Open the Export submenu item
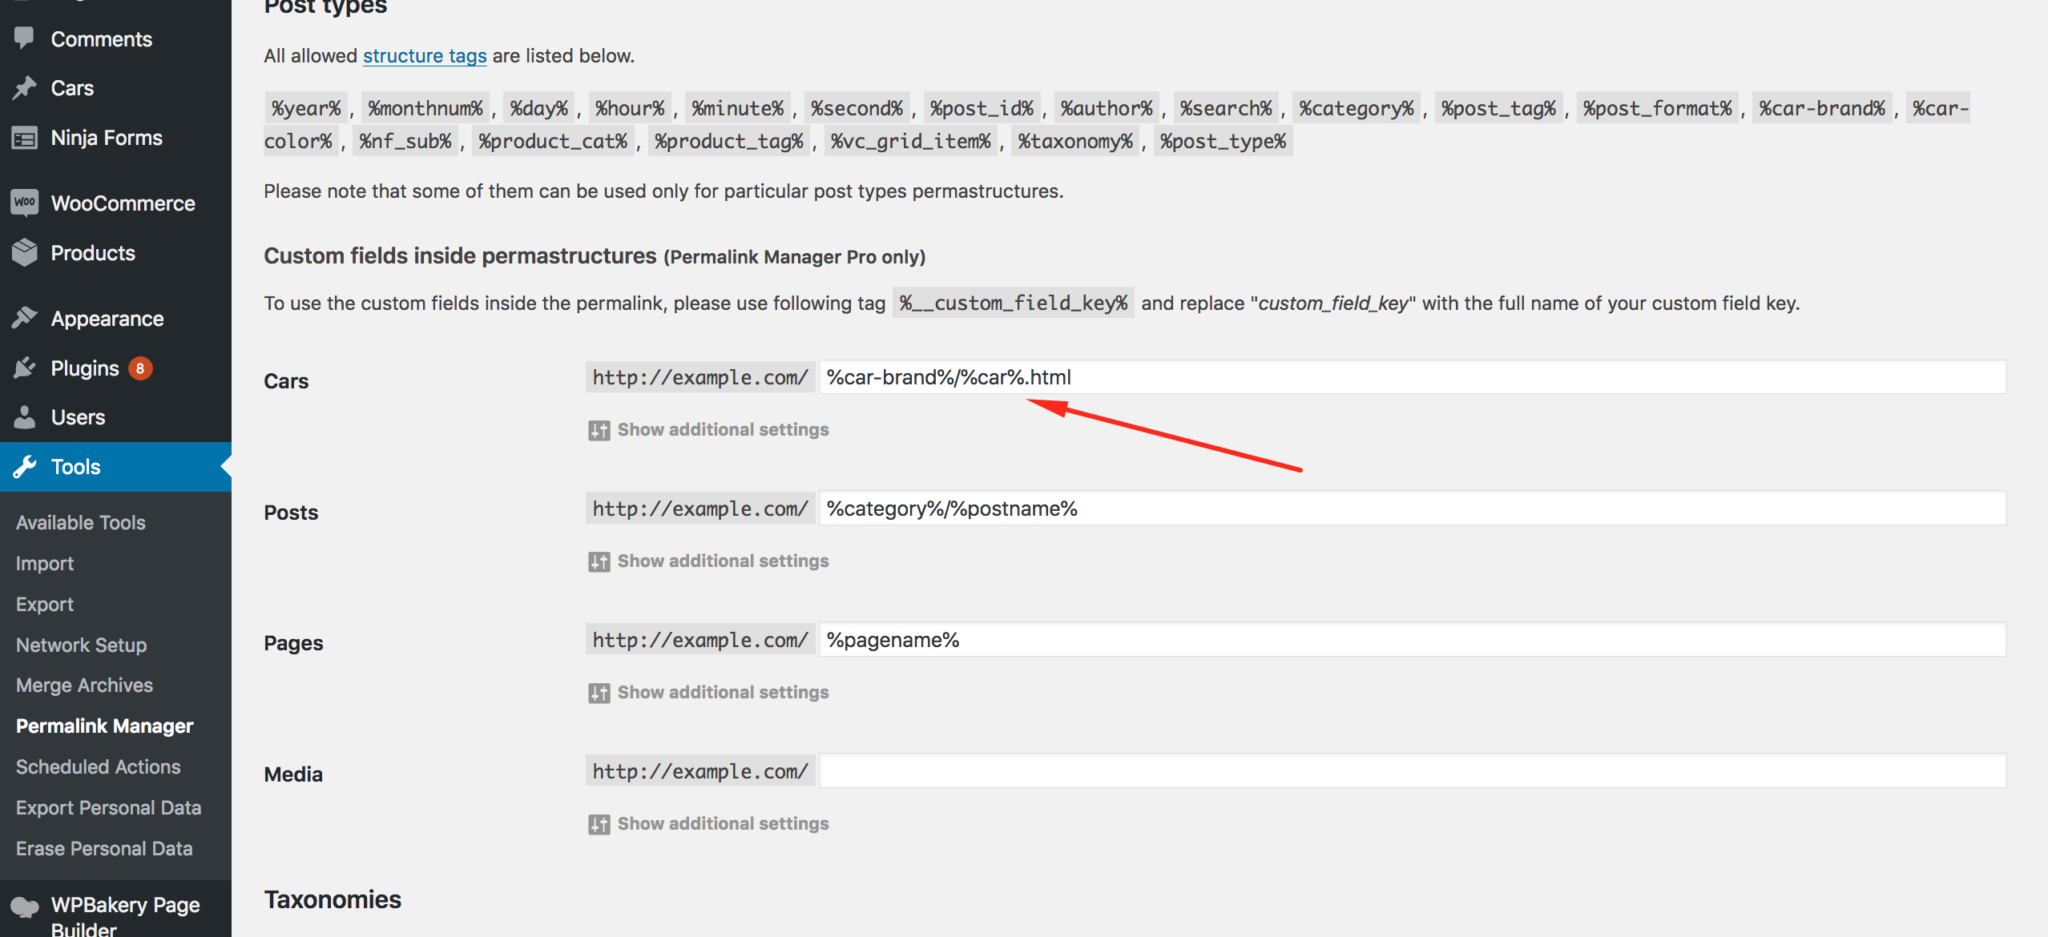The image size is (2048, 937). tap(45, 604)
